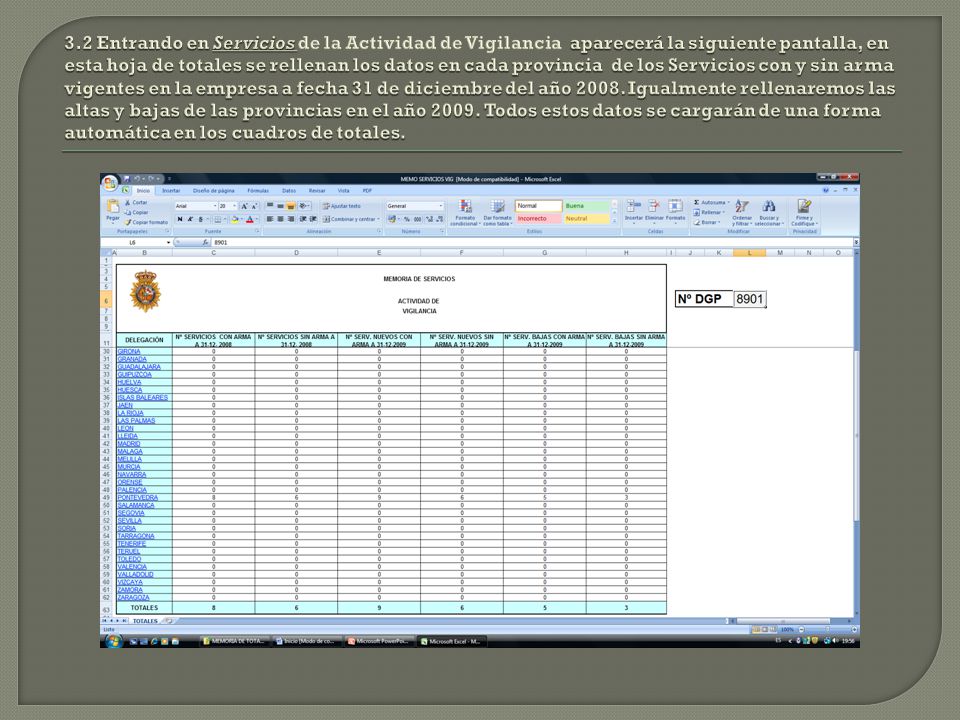Viewport: 960px width, 720px height.
Task: Switch to the Insertar ribbon tab
Action: pos(171,191)
